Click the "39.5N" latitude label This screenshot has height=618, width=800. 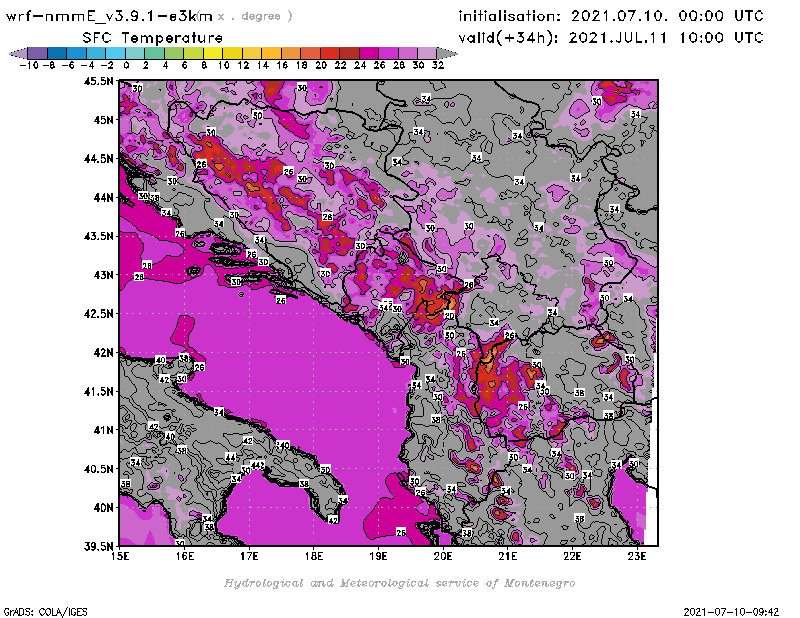tap(98, 547)
